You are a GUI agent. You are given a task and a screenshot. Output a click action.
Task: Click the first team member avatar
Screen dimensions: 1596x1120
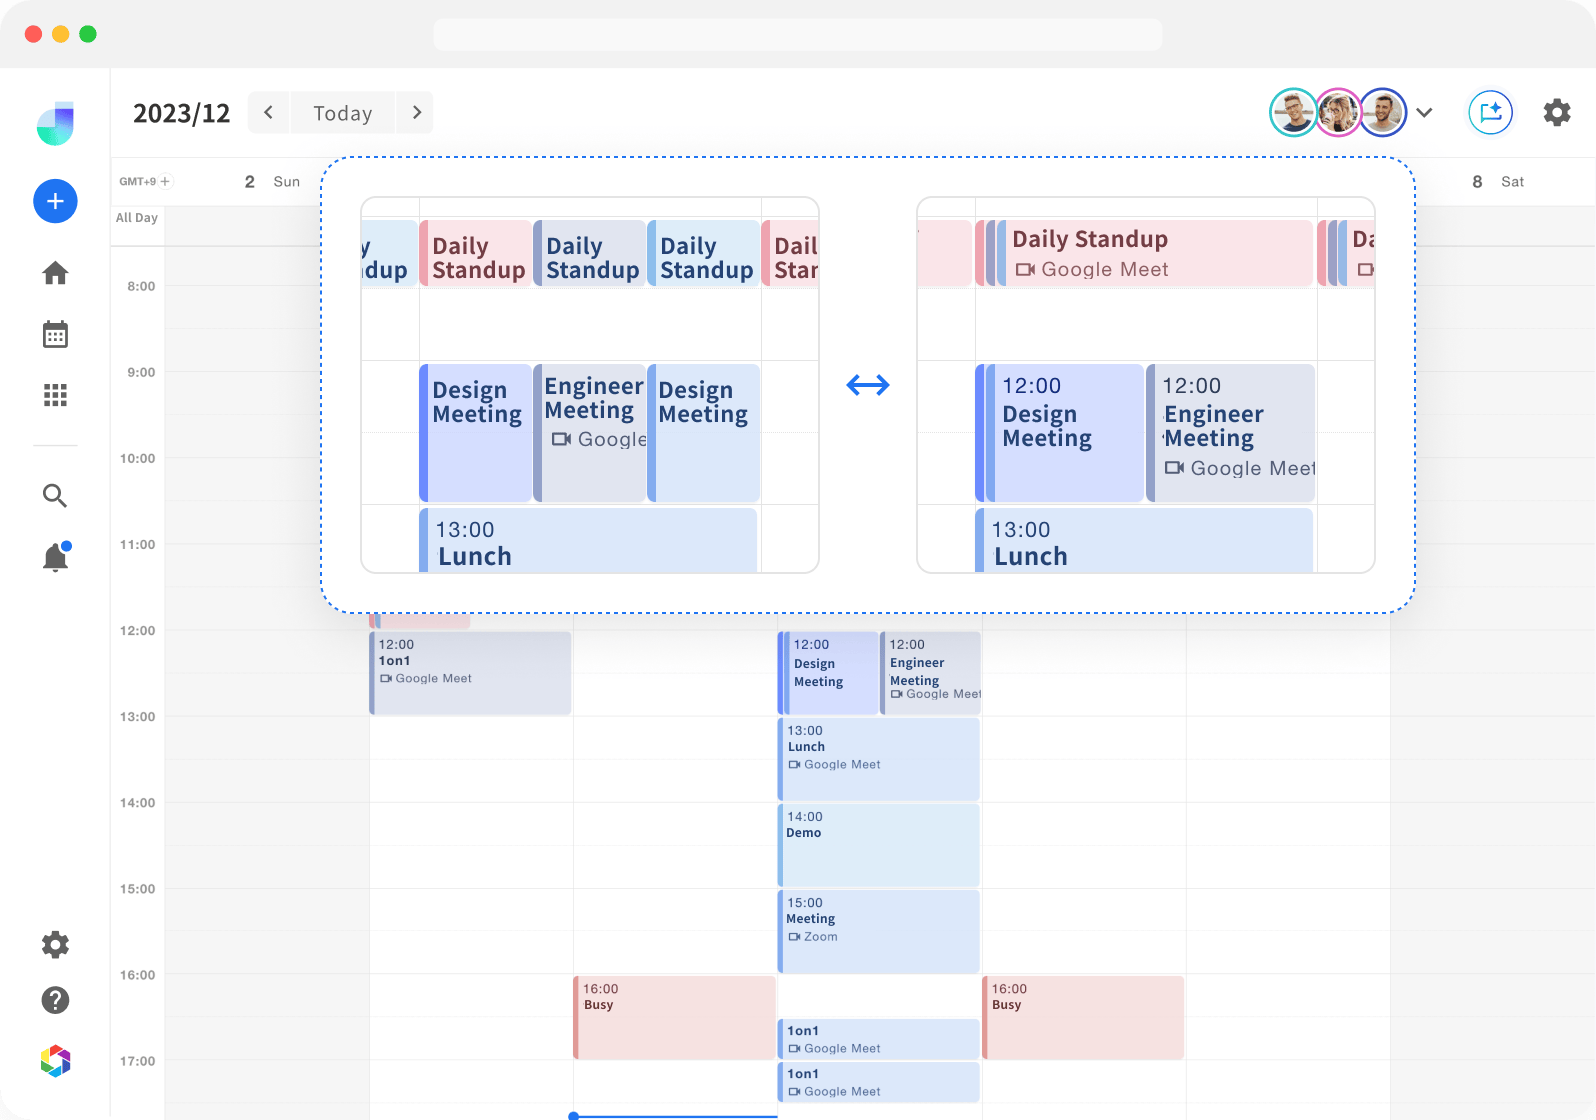[1293, 112]
